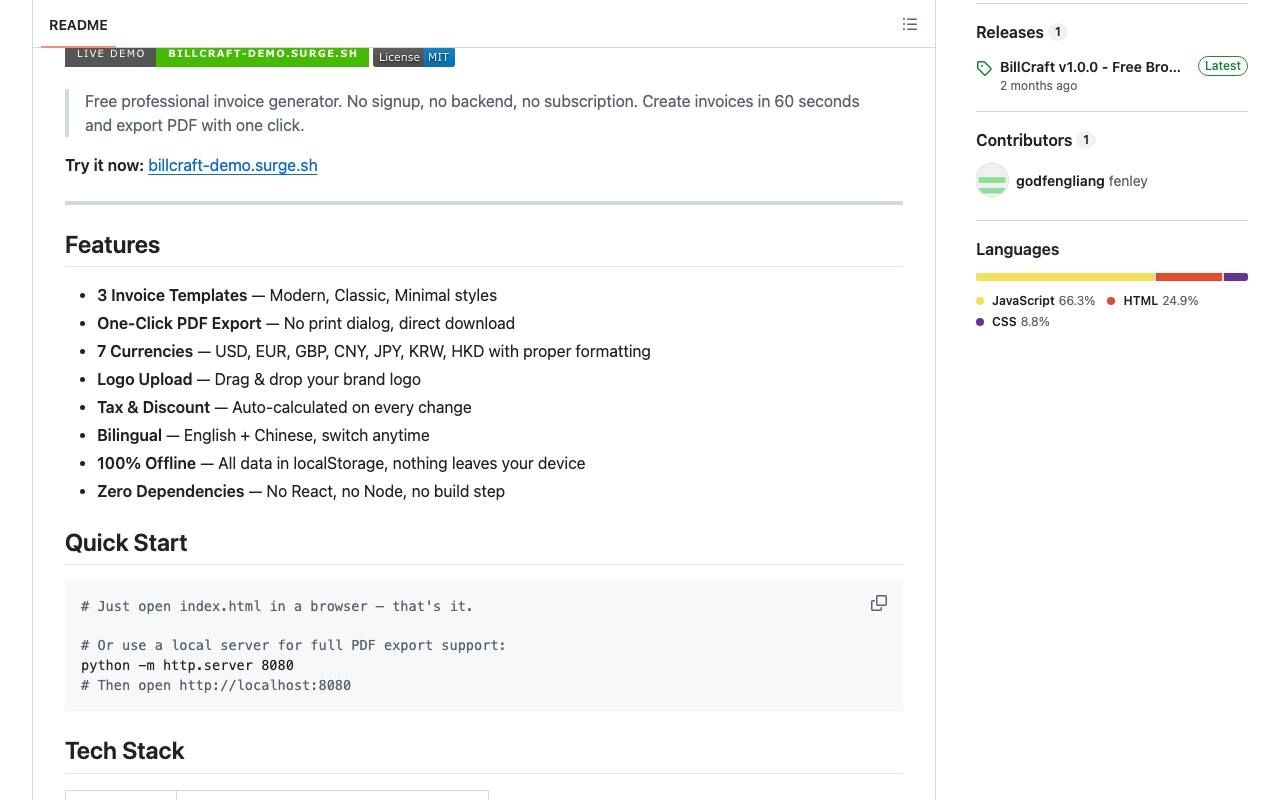
Task: Click the '3 Invoice Templates' feature line
Action: [x=297, y=295]
